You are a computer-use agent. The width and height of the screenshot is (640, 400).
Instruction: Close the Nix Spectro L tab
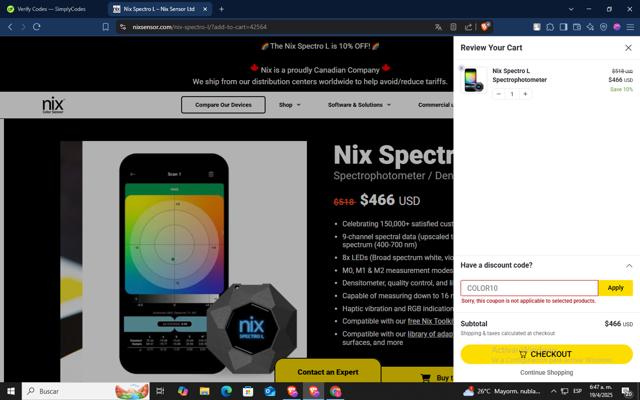coord(205,9)
